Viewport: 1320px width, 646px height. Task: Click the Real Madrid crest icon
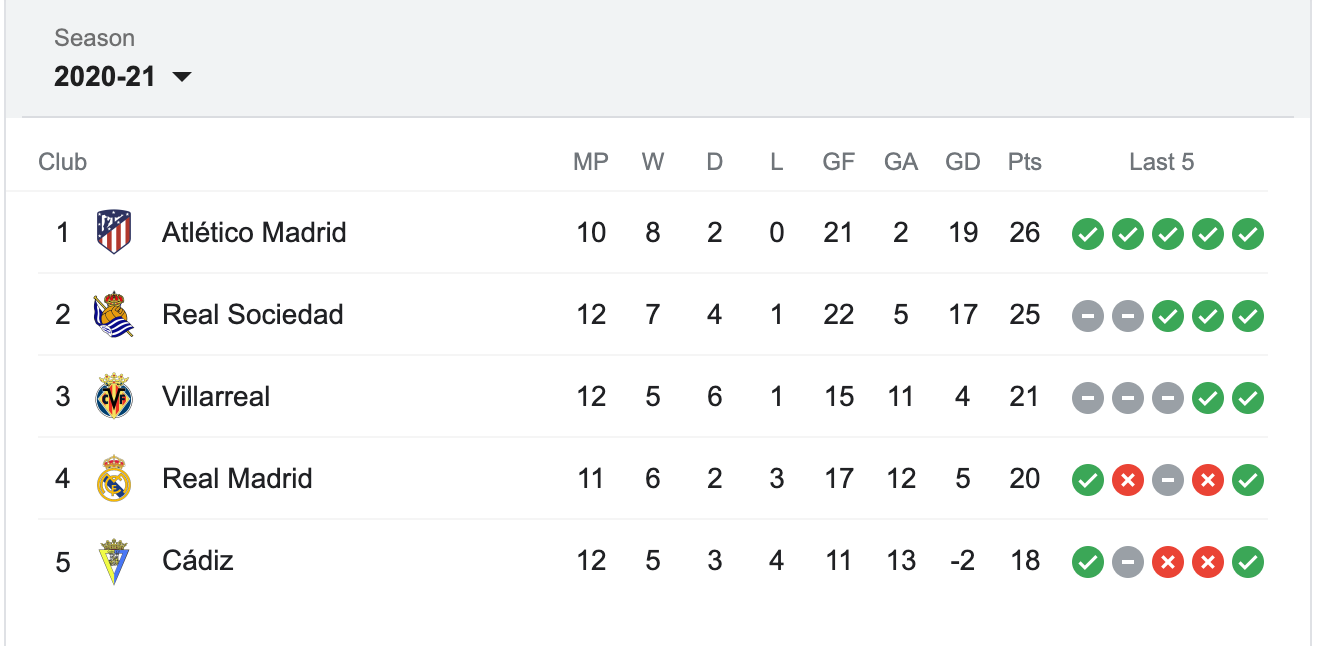click(113, 479)
